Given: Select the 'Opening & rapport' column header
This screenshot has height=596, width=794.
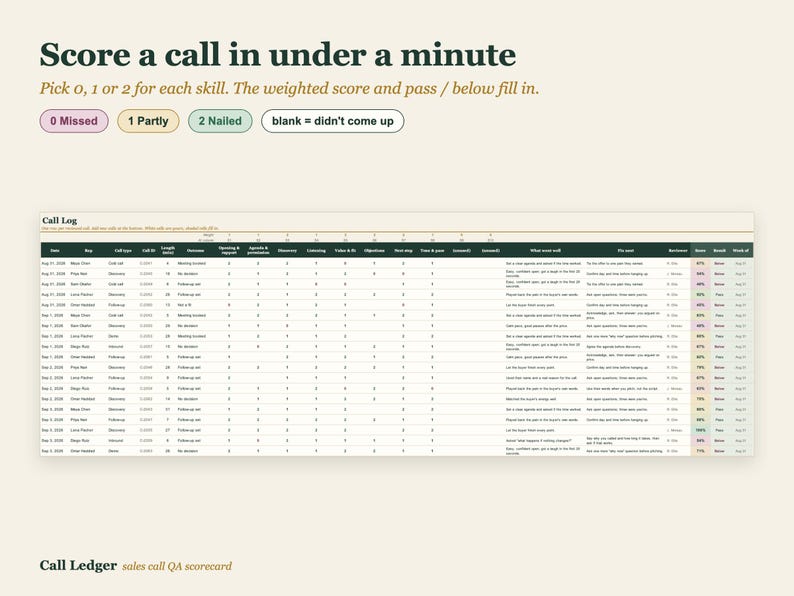Looking at the screenshot, I should pyautogui.click(x=229, y=250).
